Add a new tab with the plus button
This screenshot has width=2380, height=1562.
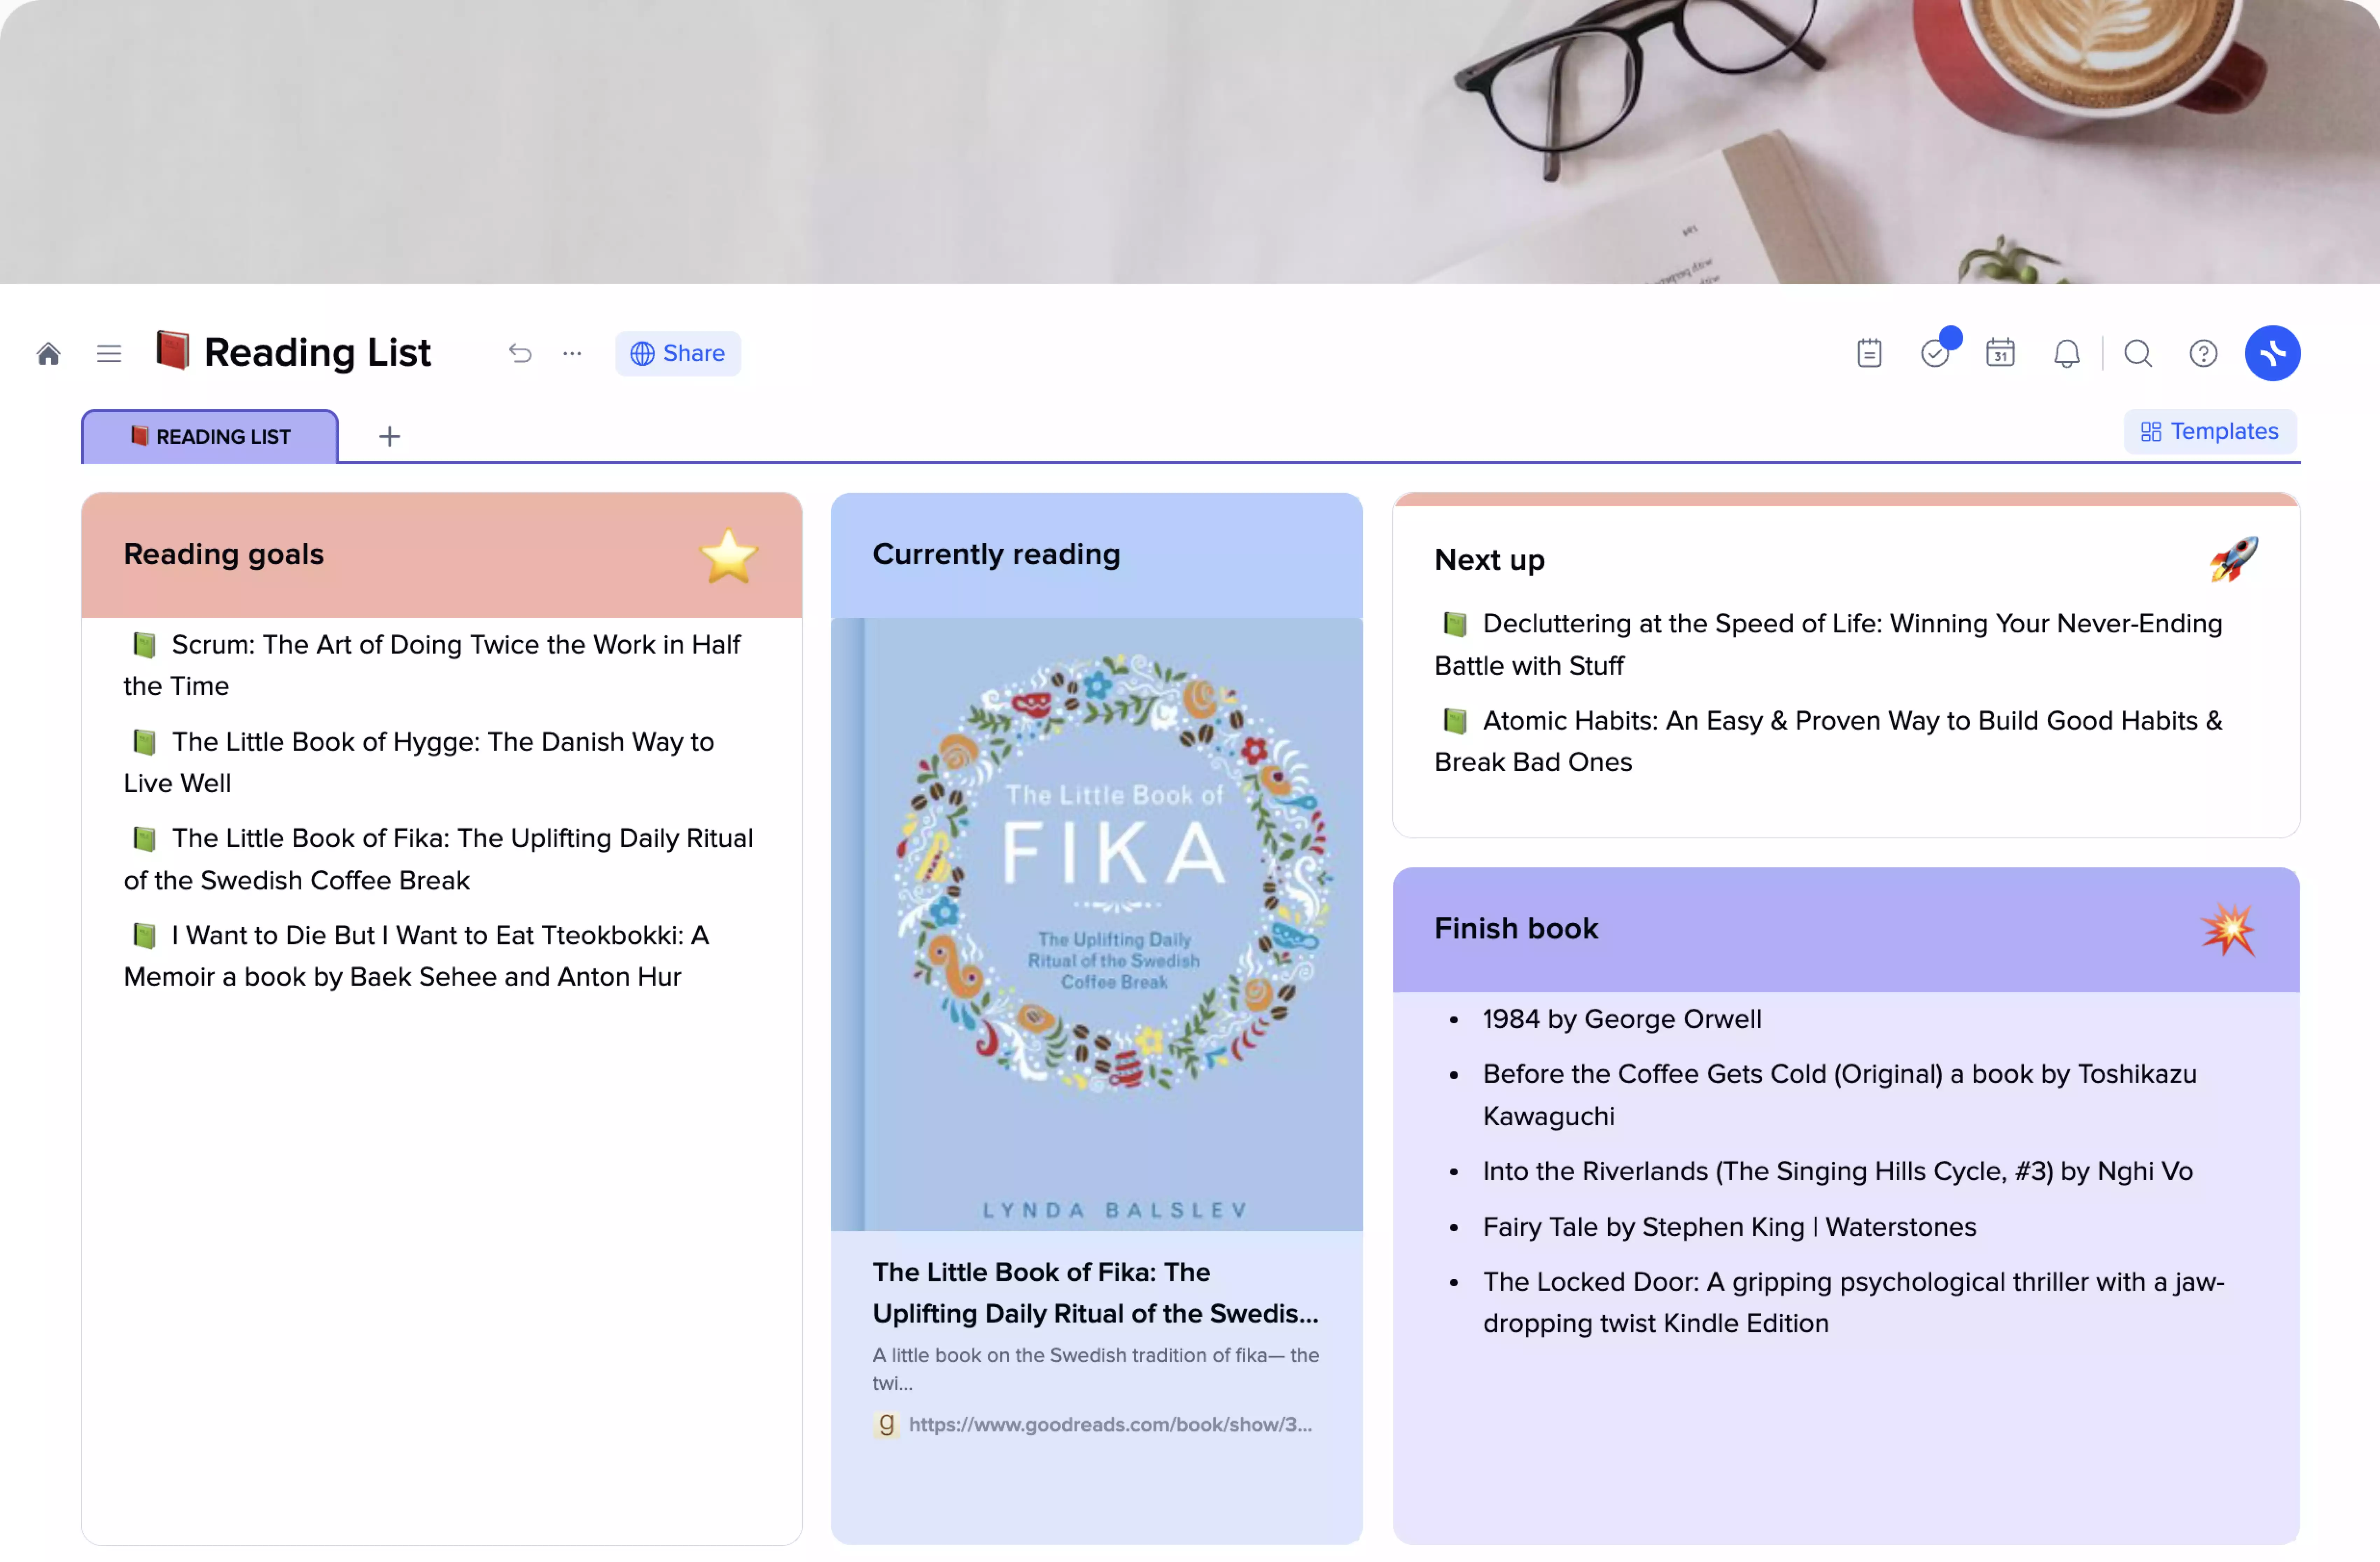pos(389,435)
